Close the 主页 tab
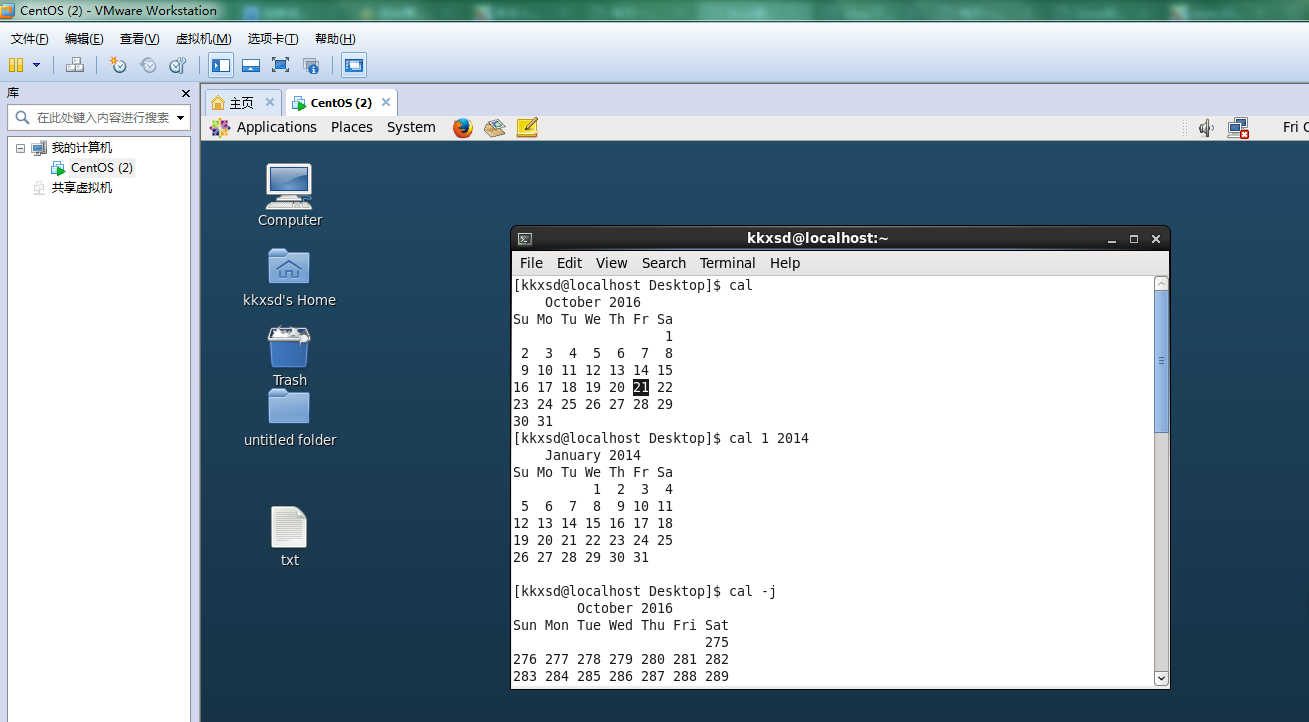This screenshot has width=1309, height=722. [x=270, y=102]
